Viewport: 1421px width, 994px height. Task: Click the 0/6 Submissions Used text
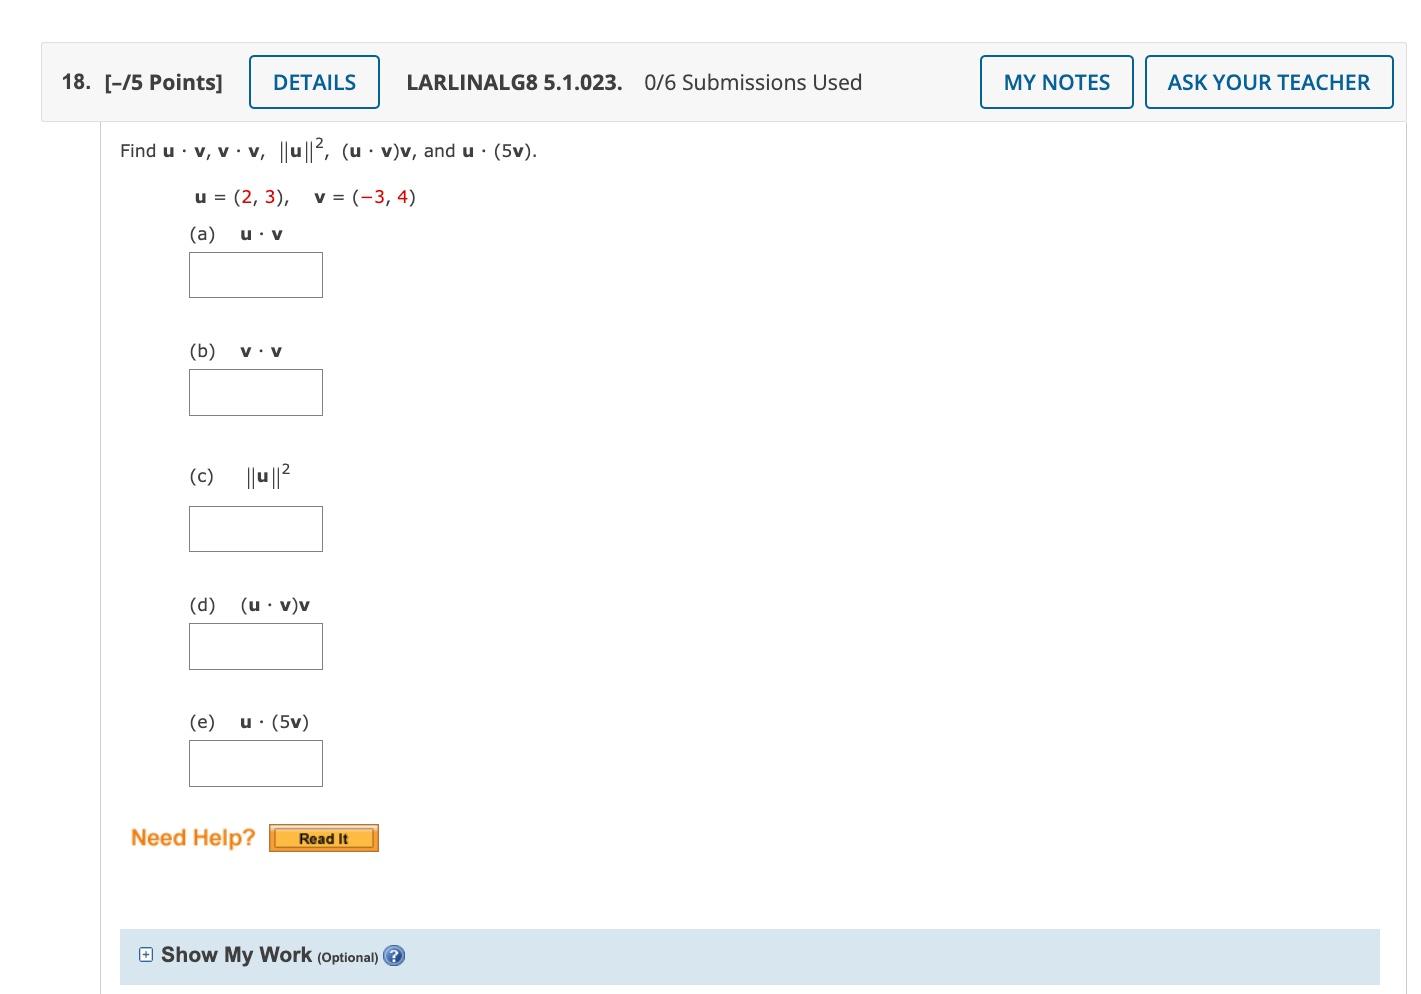pyautogui.click(x=752, y=82)
